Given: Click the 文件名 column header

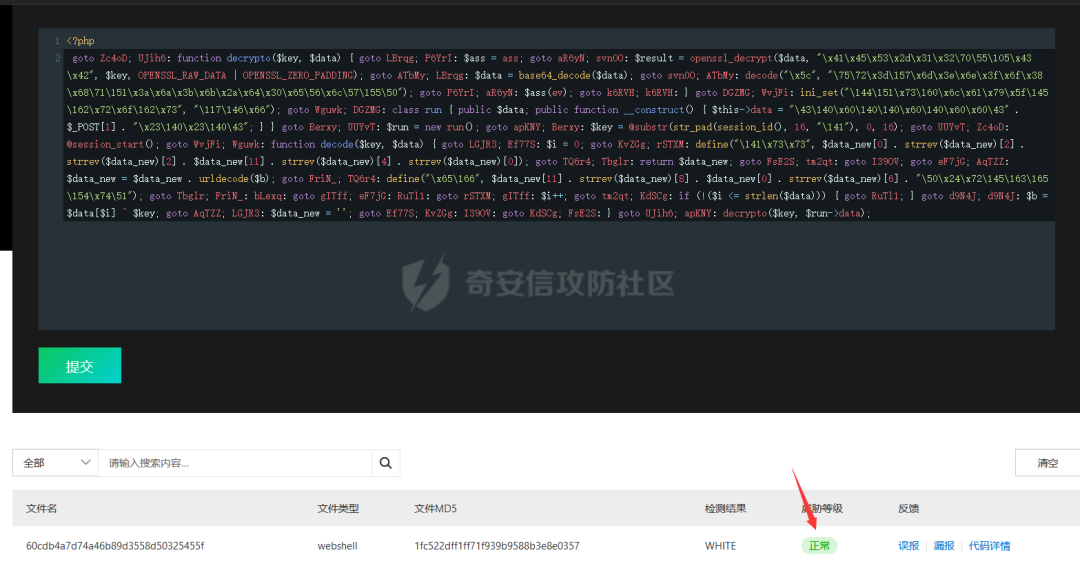Looking at the screenshot, I should (x=41, y=508).
